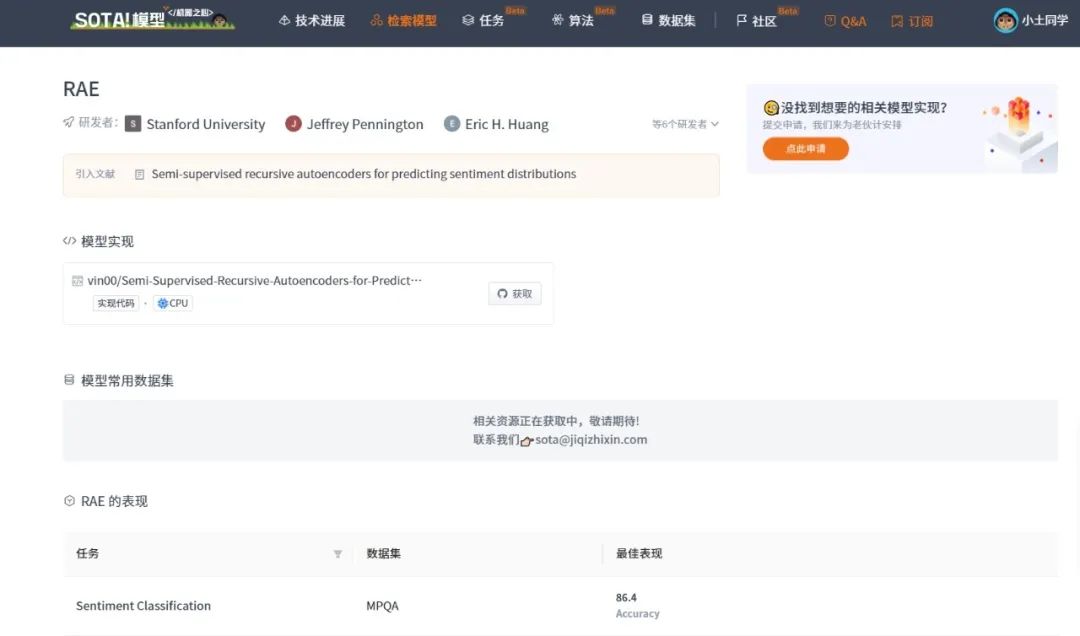The image size is (1080, 636).
Task: Click the 小土同学 user avatar
Action: coord(1004,20)
